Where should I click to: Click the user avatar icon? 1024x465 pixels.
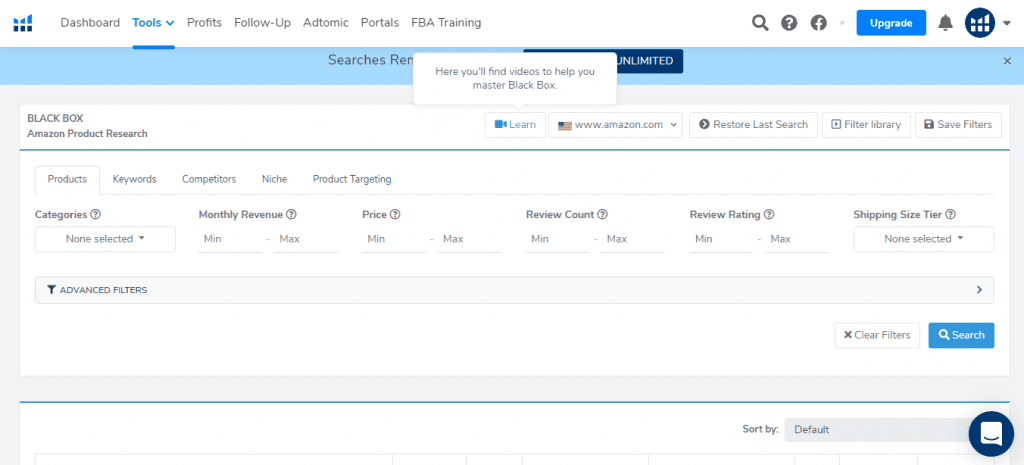[x=980, y=23]
